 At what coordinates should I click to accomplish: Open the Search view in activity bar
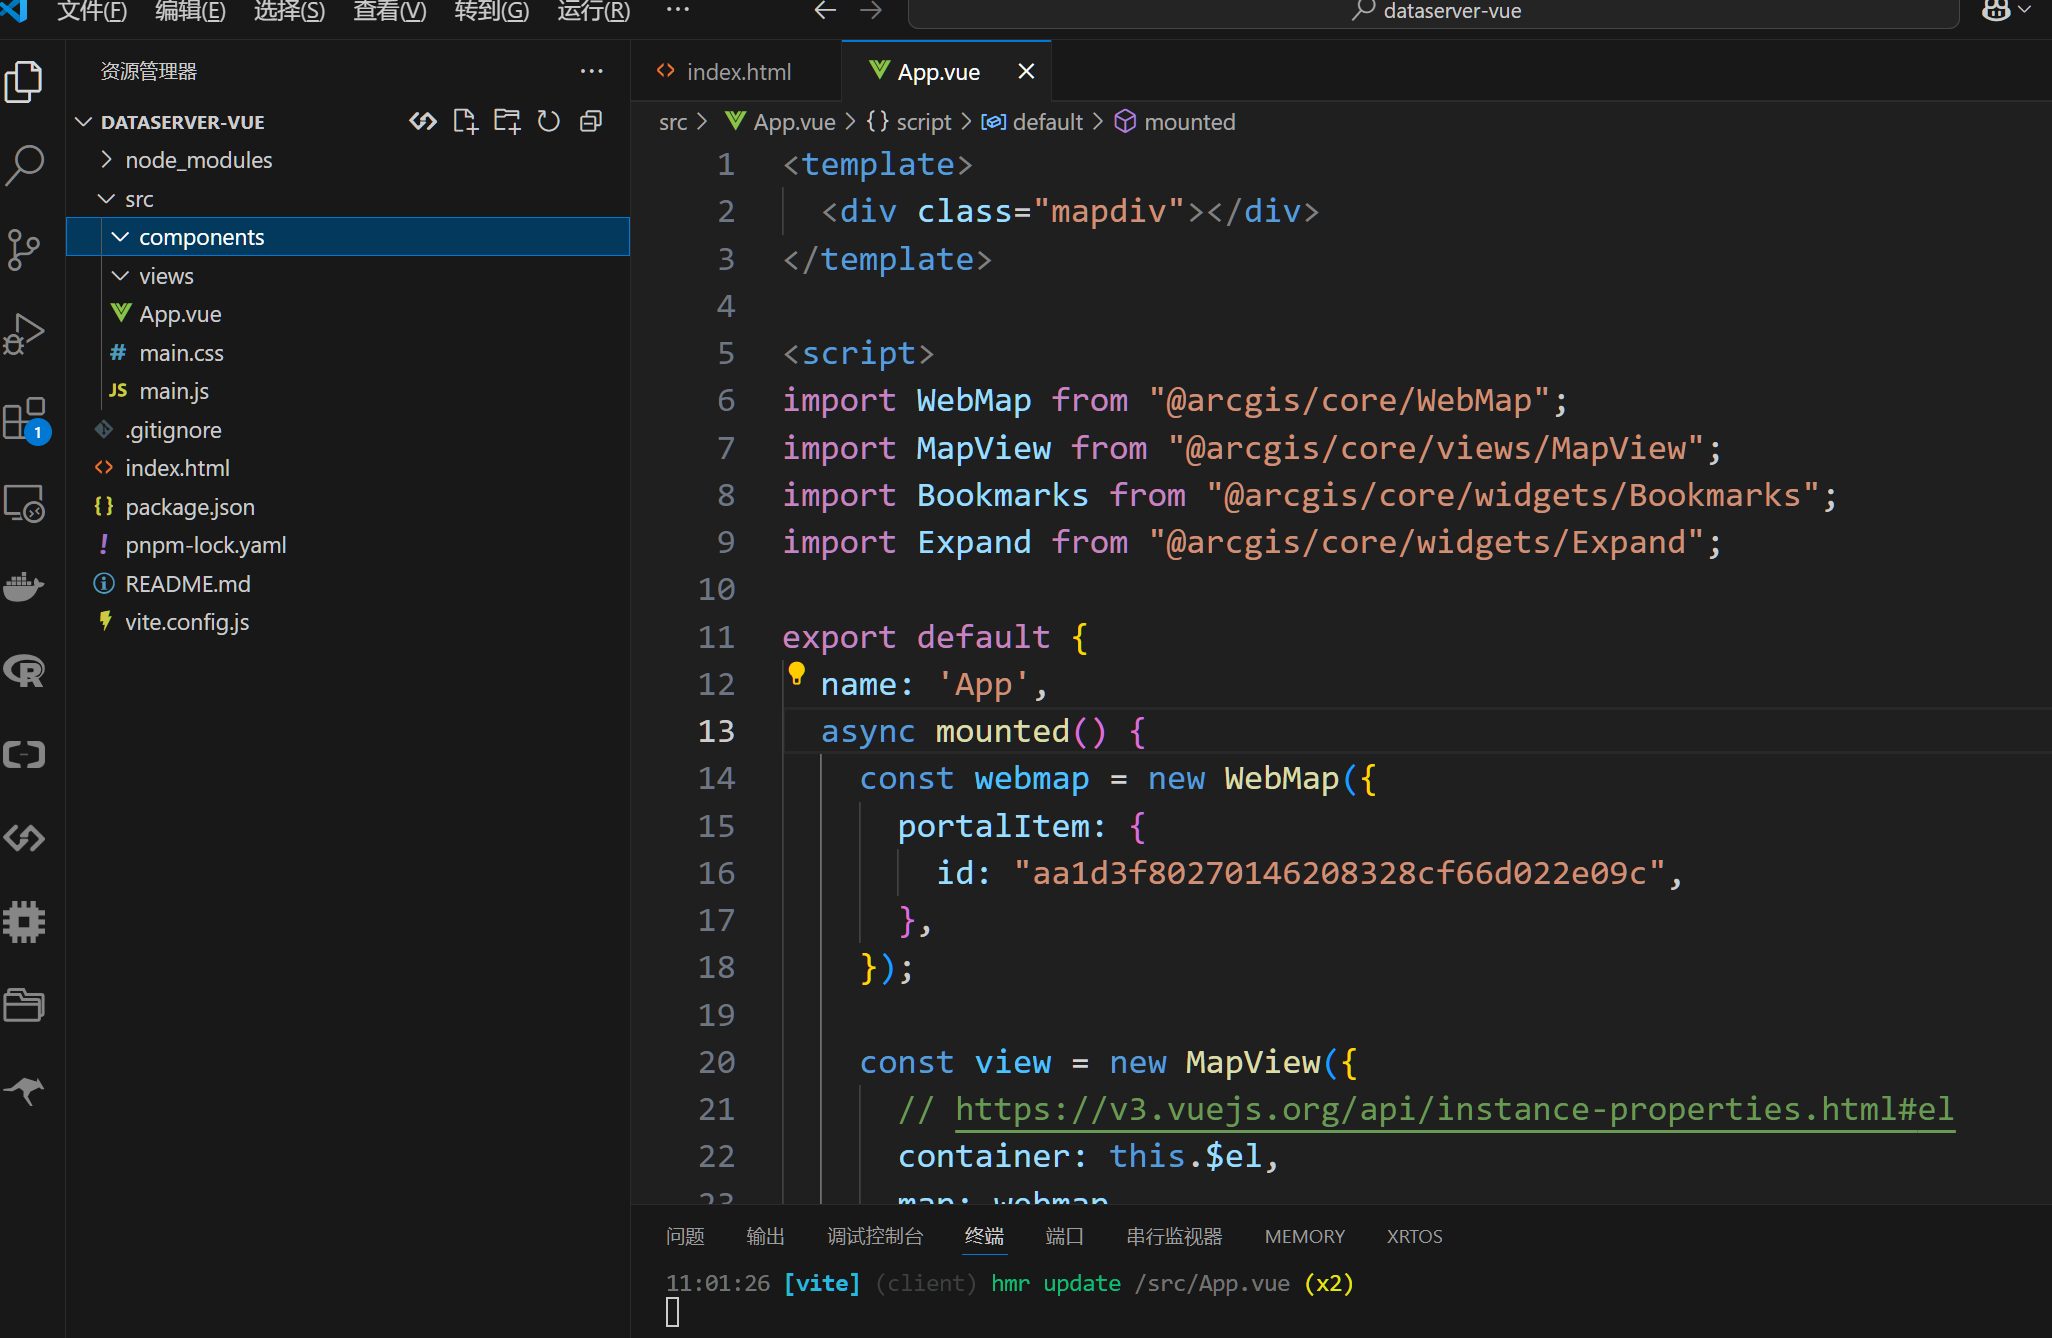tap(24, 165)
